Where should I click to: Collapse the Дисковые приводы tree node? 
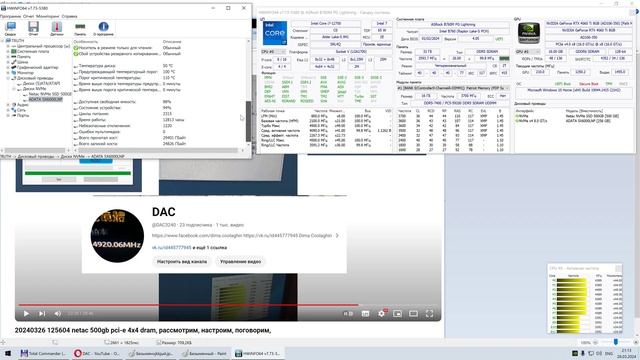8,78
